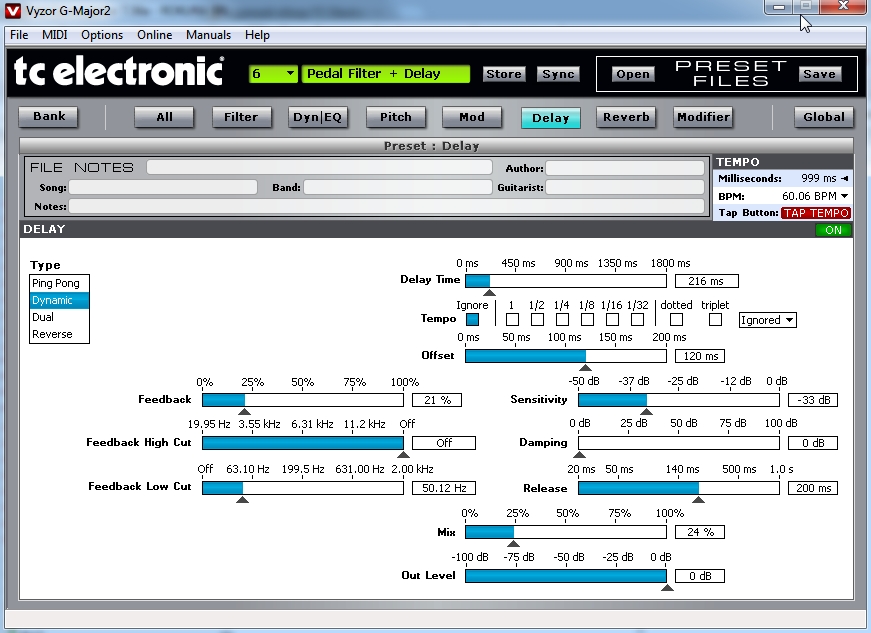Switch to the Filter tab

(x=241, y=117)
